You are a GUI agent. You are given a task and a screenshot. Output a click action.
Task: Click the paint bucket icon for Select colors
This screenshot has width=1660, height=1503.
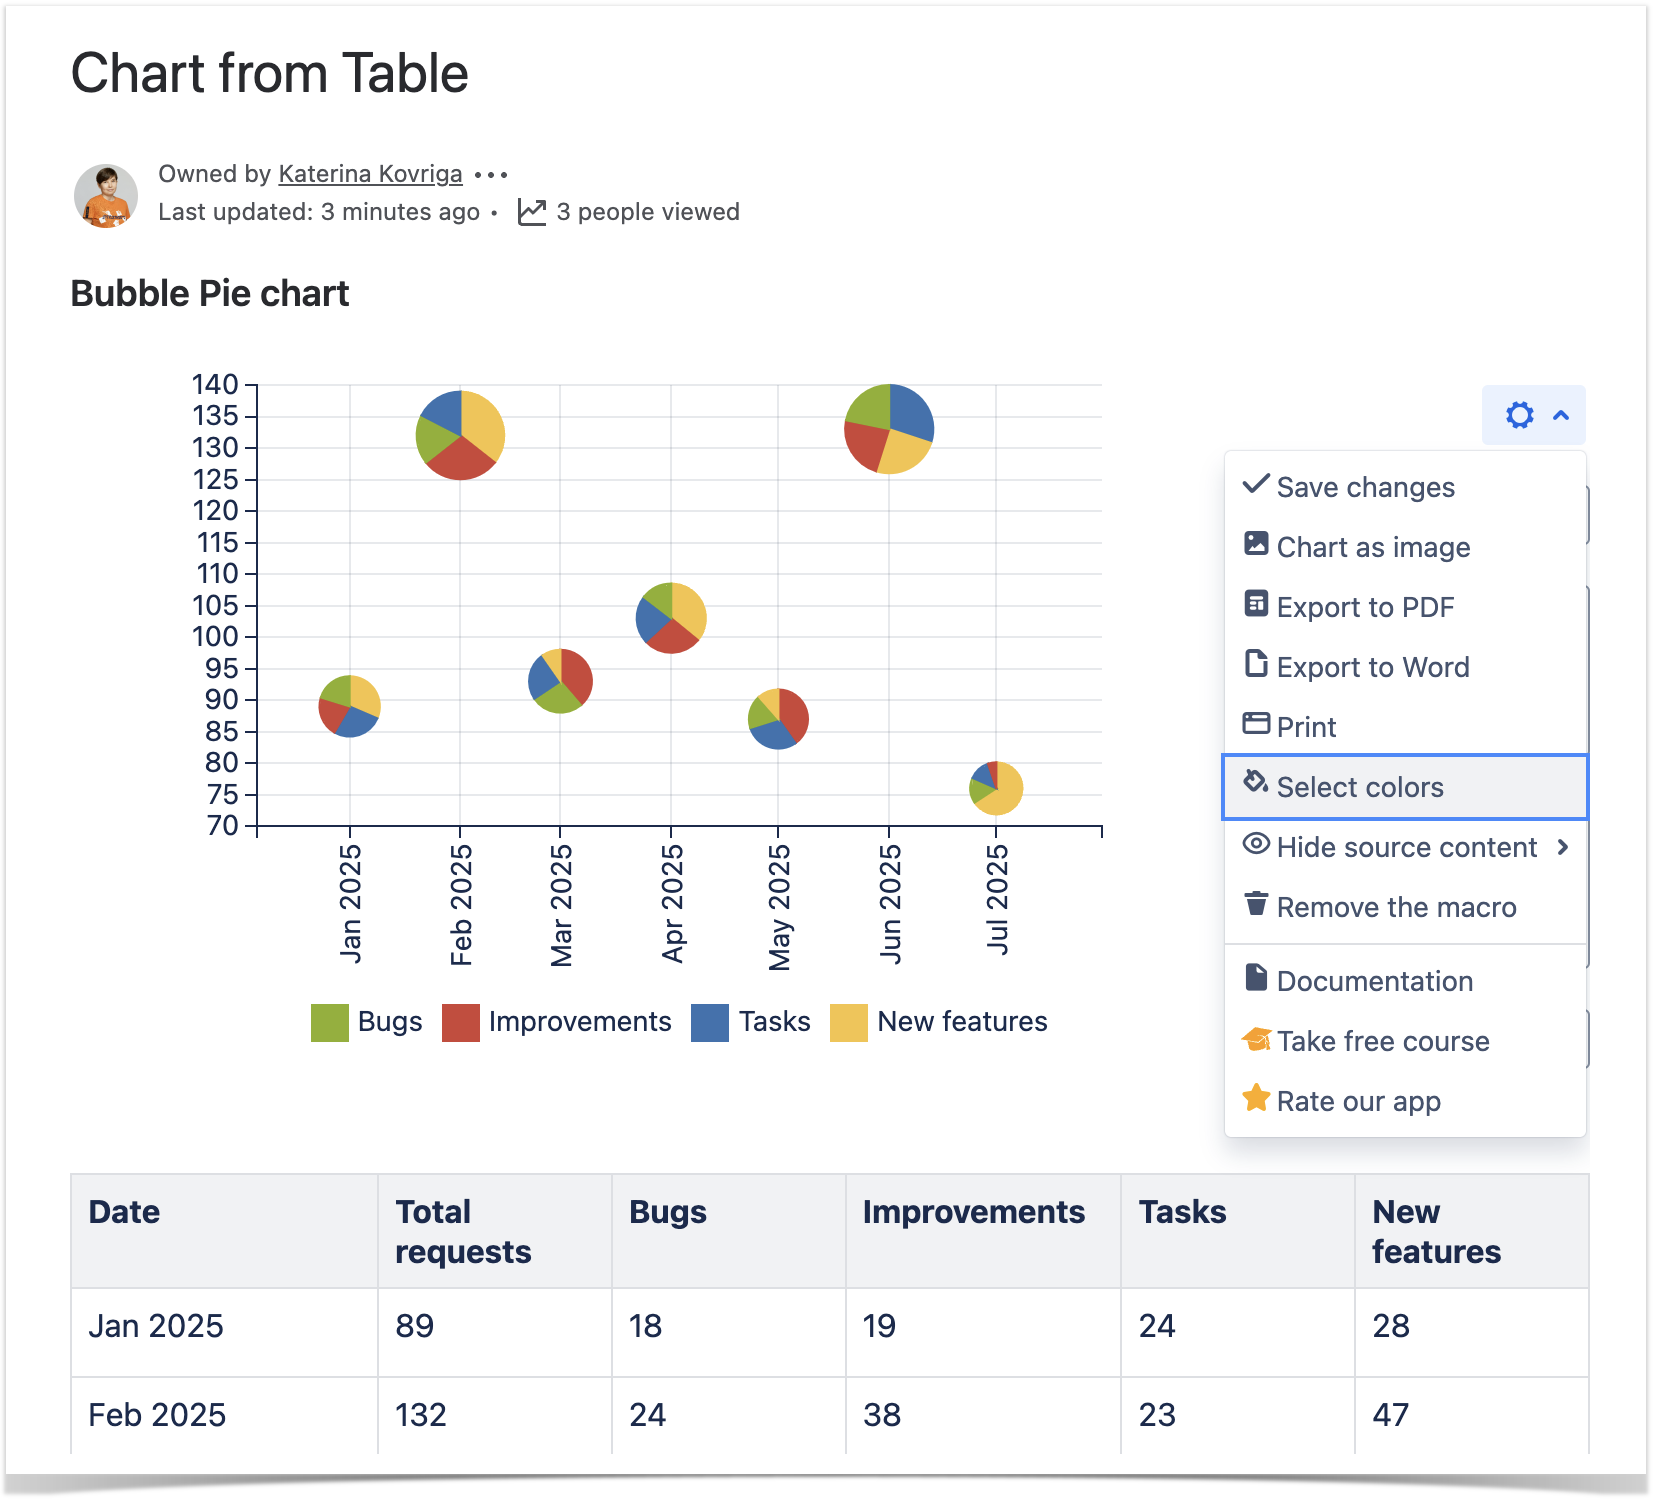(1255, 783)
